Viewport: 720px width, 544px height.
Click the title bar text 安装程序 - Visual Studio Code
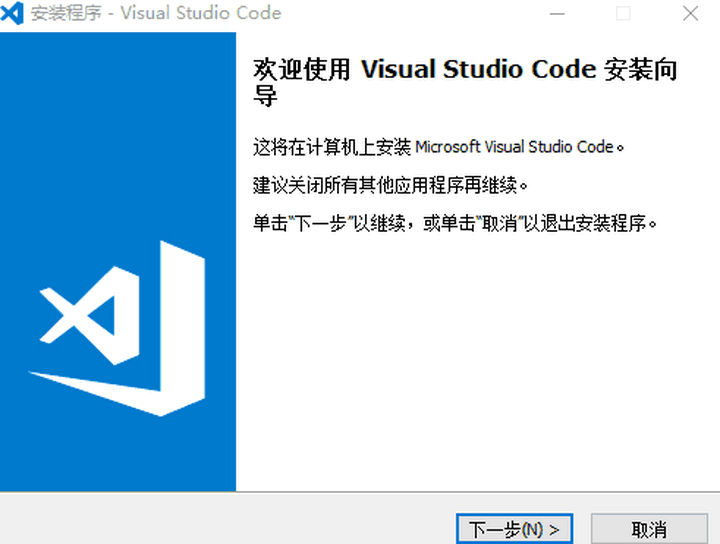tap(156, 13)
